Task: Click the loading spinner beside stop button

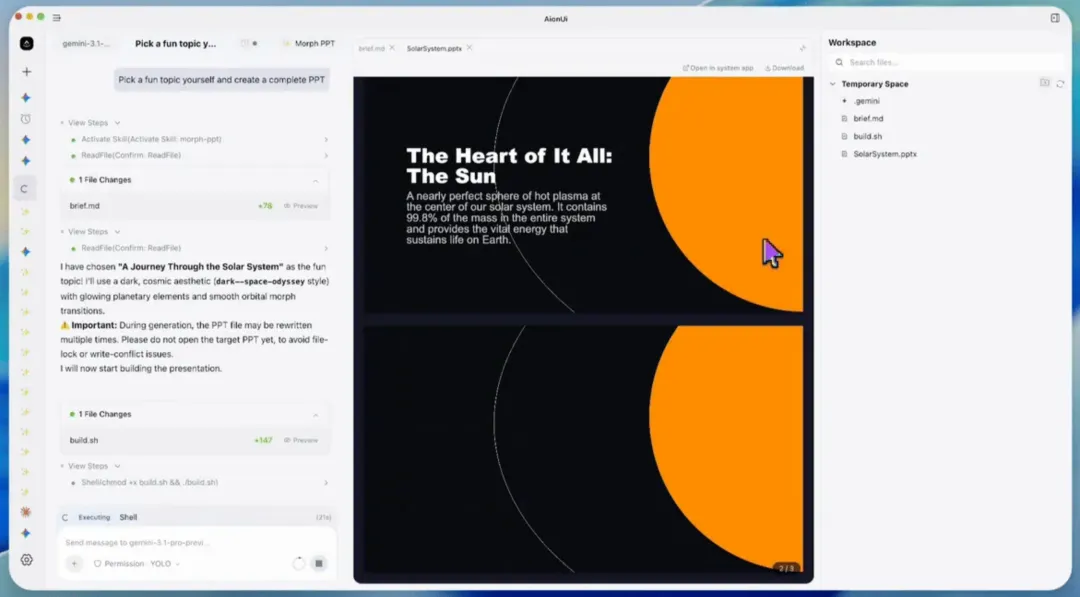Action: [298, 563]
